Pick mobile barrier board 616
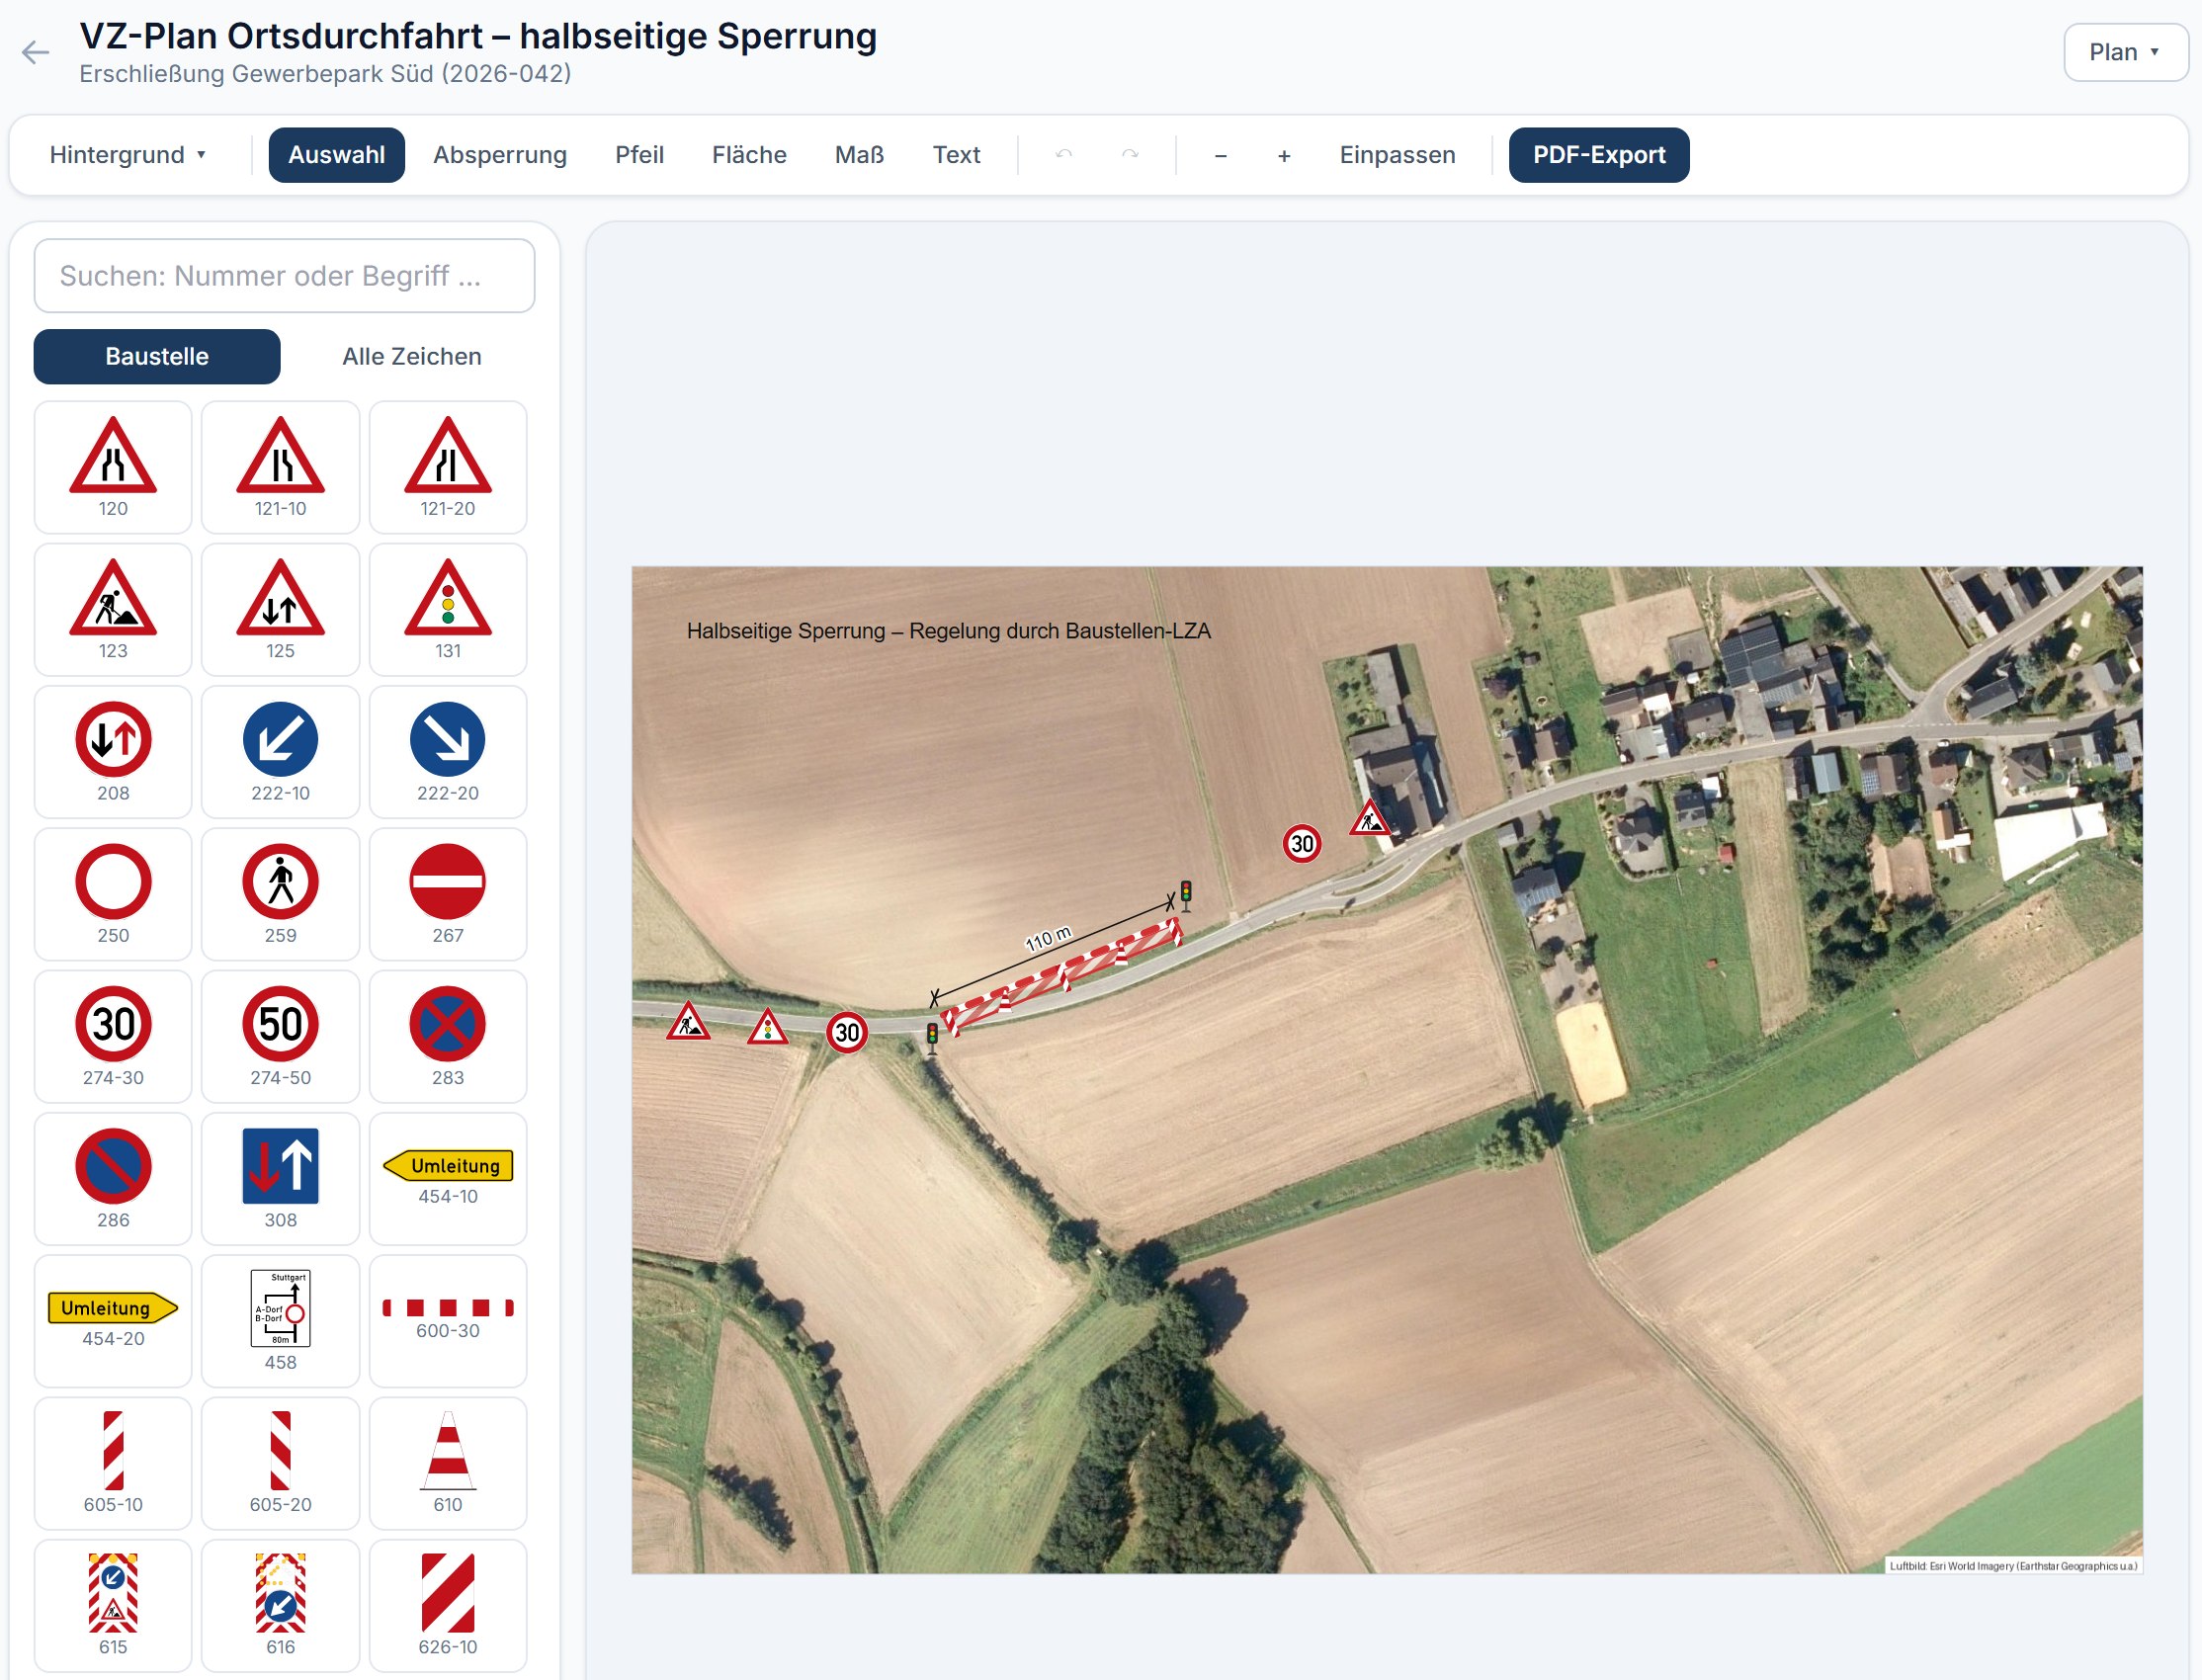Image resolution: width=2202 pixels, height=1680 pixels. (x=280, y=1606)
